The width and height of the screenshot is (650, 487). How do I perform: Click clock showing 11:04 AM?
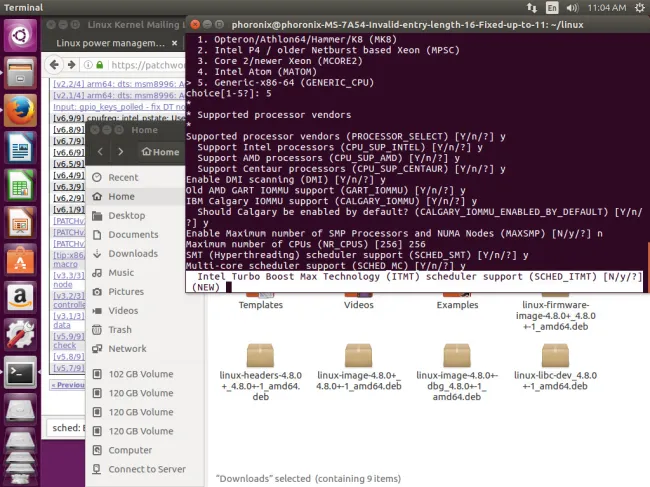(607, 7)
